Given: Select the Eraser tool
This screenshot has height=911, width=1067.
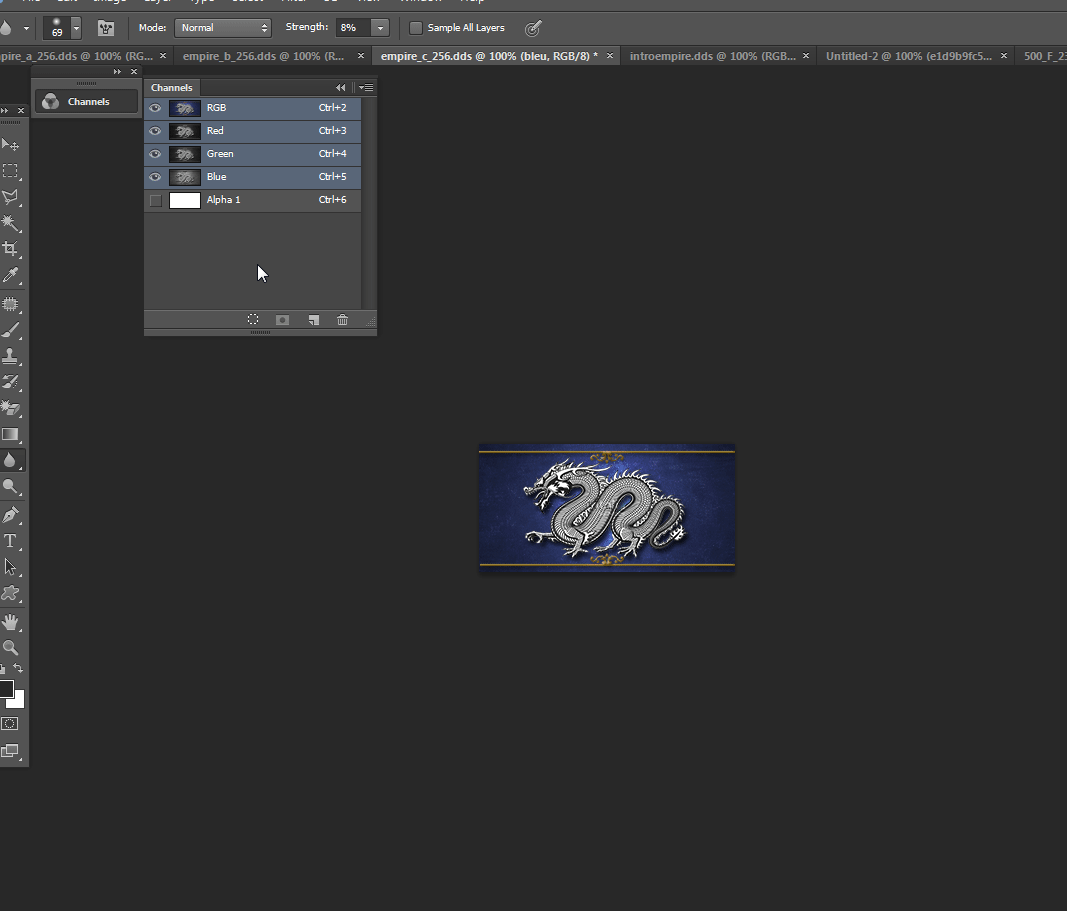Looking at the screenshot, I should tap(10, 408).
